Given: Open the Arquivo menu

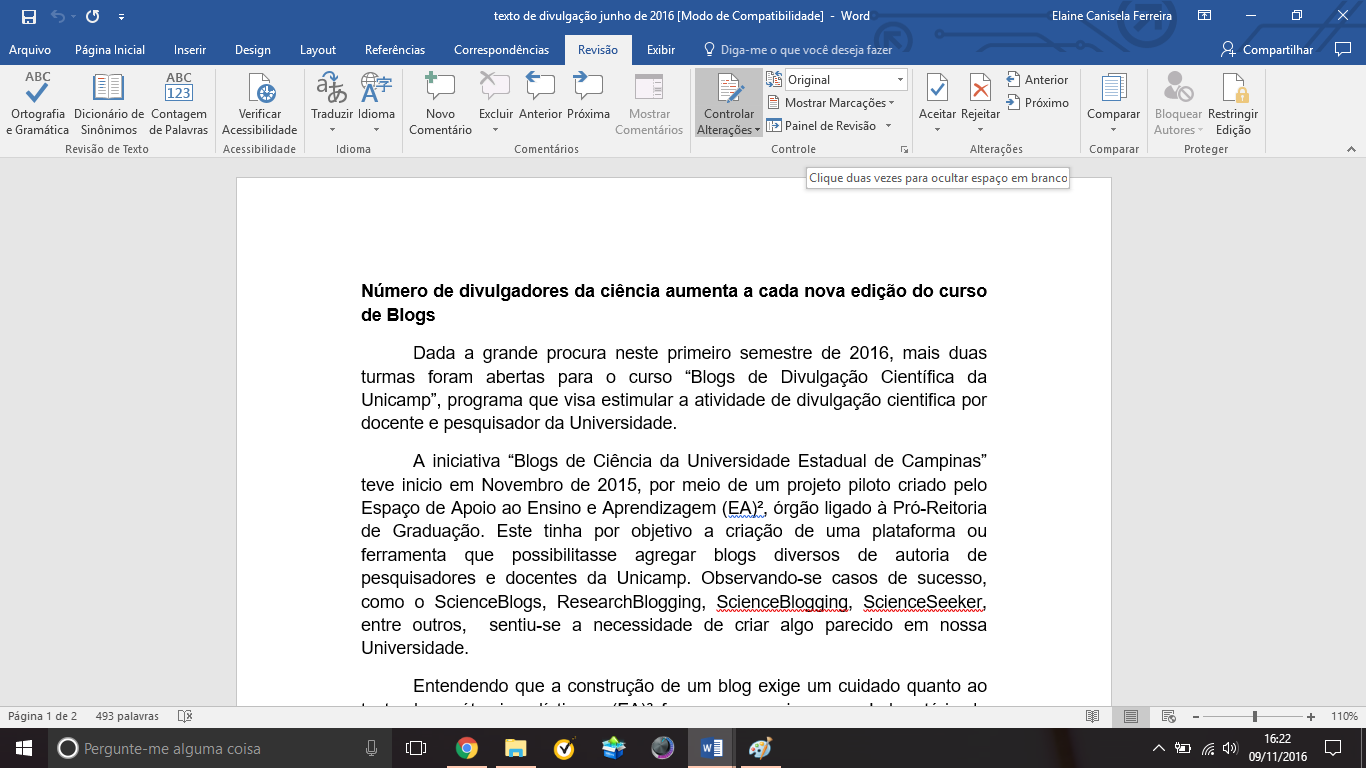Looking at the screenshot, I should [29, 50].
